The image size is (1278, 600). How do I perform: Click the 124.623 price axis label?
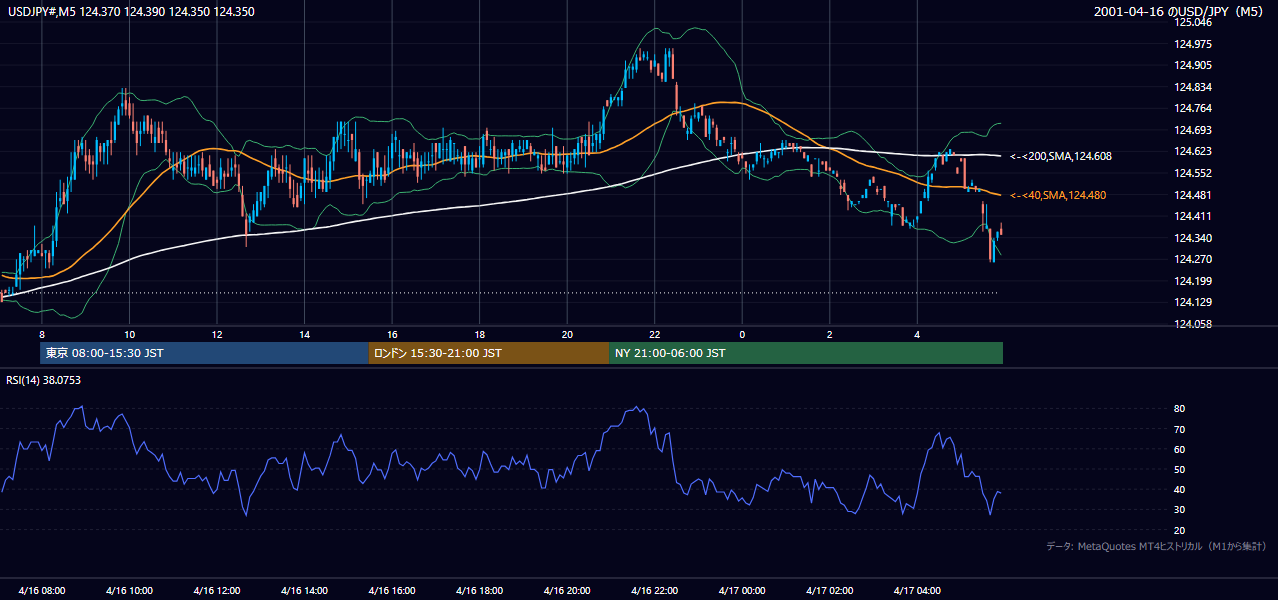[x=1192, y=151]
